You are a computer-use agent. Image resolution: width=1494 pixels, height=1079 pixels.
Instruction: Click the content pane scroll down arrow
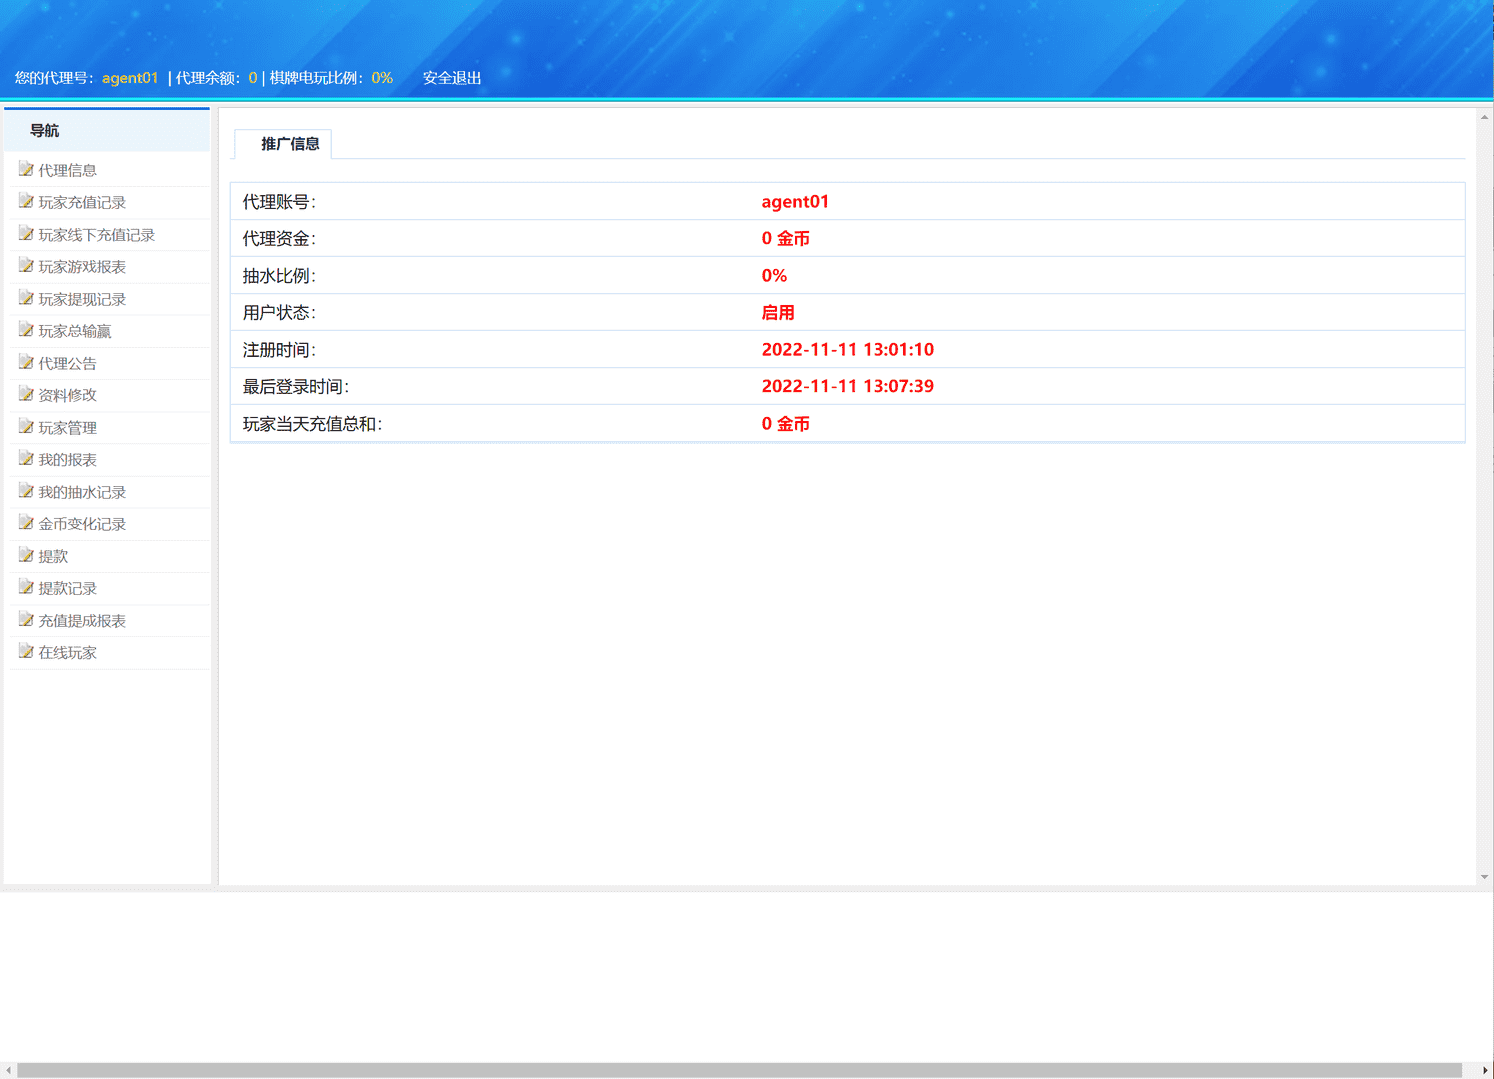coord(1484,877)
